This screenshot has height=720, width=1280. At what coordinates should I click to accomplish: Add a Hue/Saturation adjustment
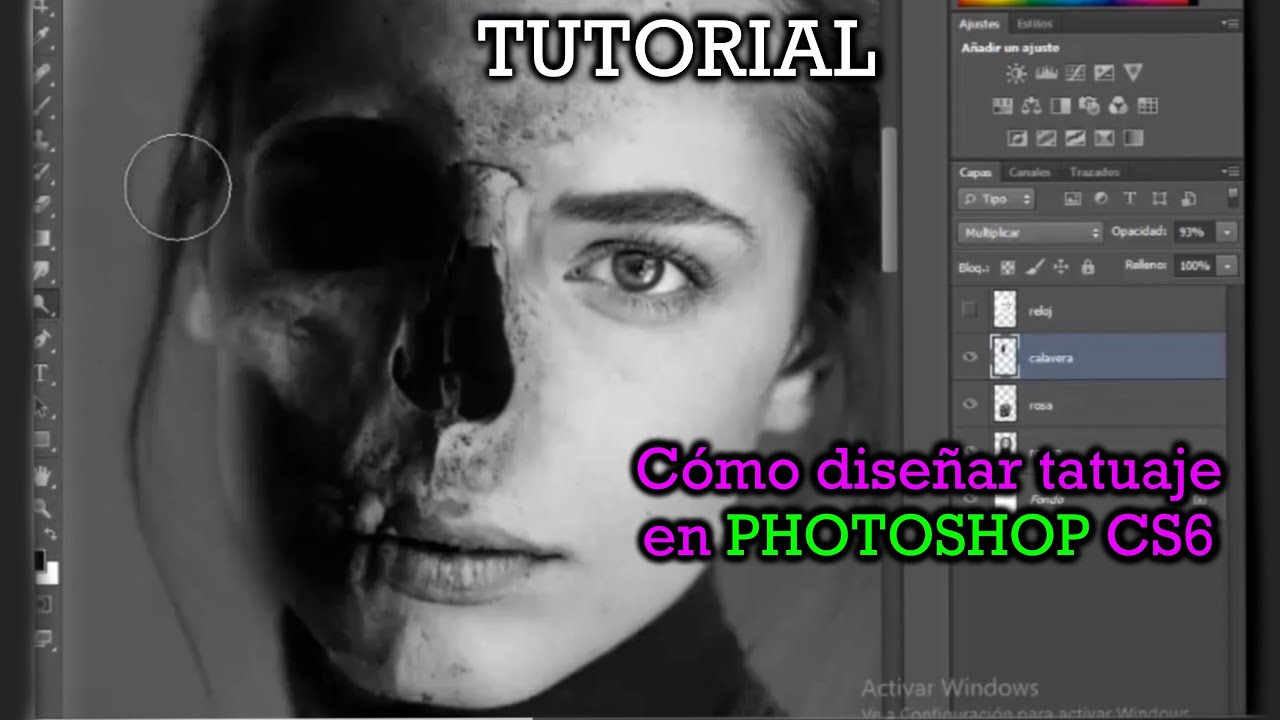[x=1003, y=105]
